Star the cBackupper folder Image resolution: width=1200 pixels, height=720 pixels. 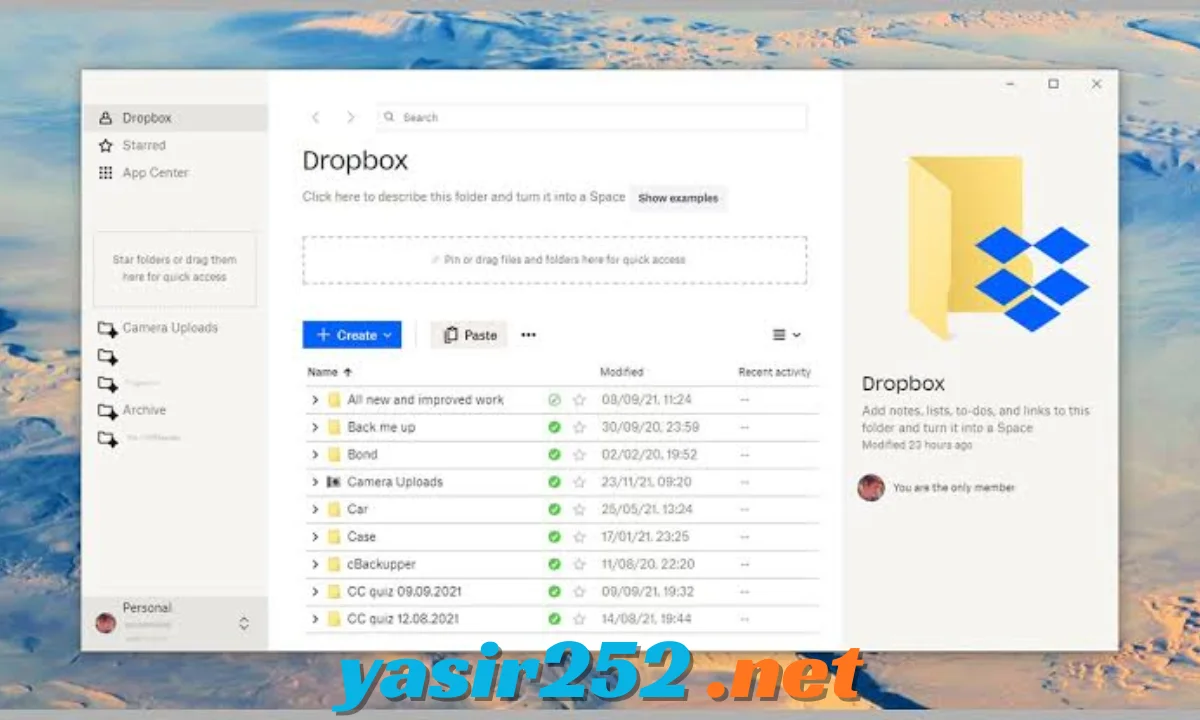(579, 564)
